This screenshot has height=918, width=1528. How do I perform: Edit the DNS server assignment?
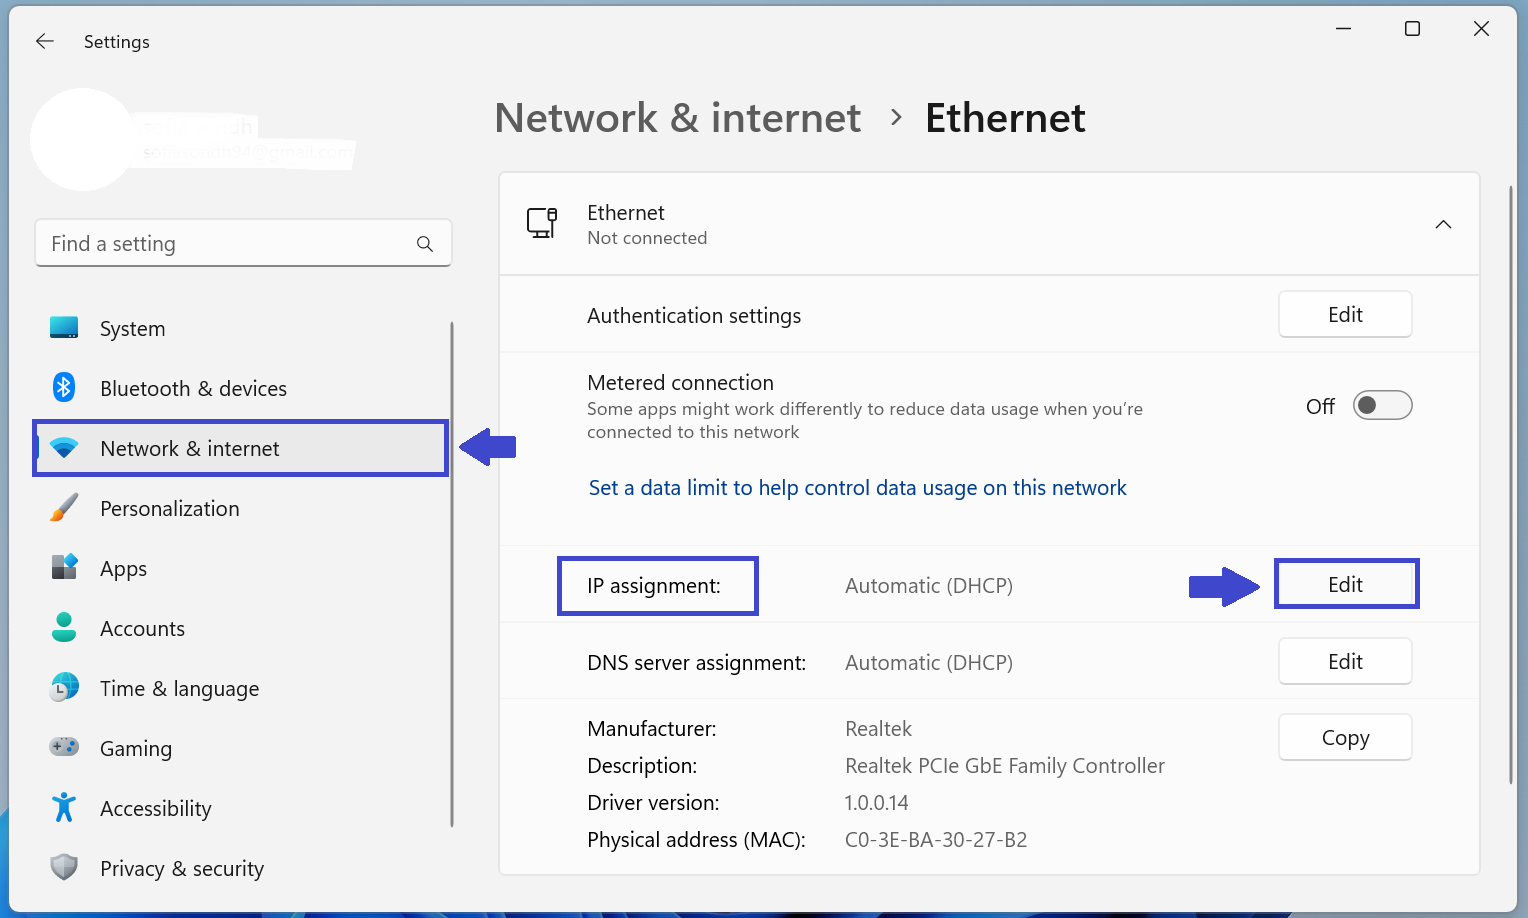1345,662
